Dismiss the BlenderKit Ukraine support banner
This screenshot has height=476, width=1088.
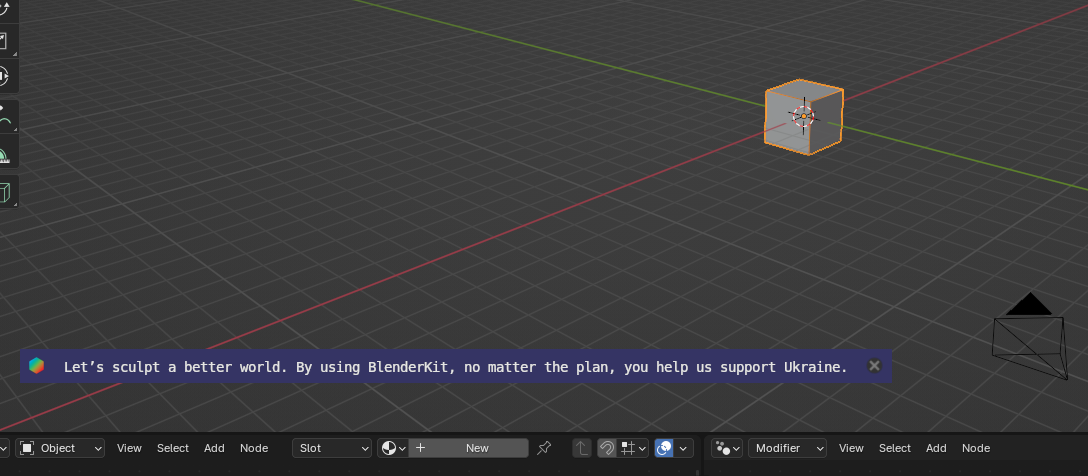point(874,366)
